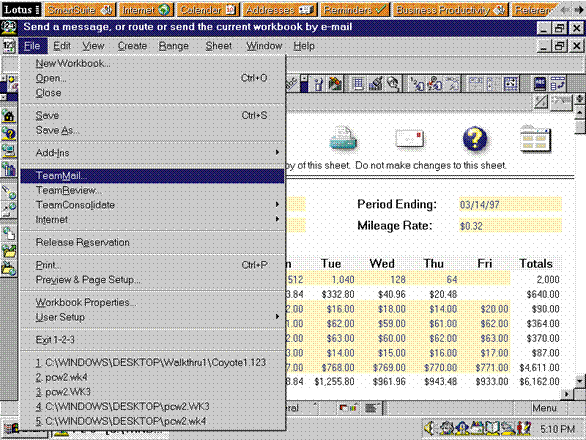Screen dimensions: 586x440
Task: Open the SmartSuite drawer
Action: coord(80,10)
